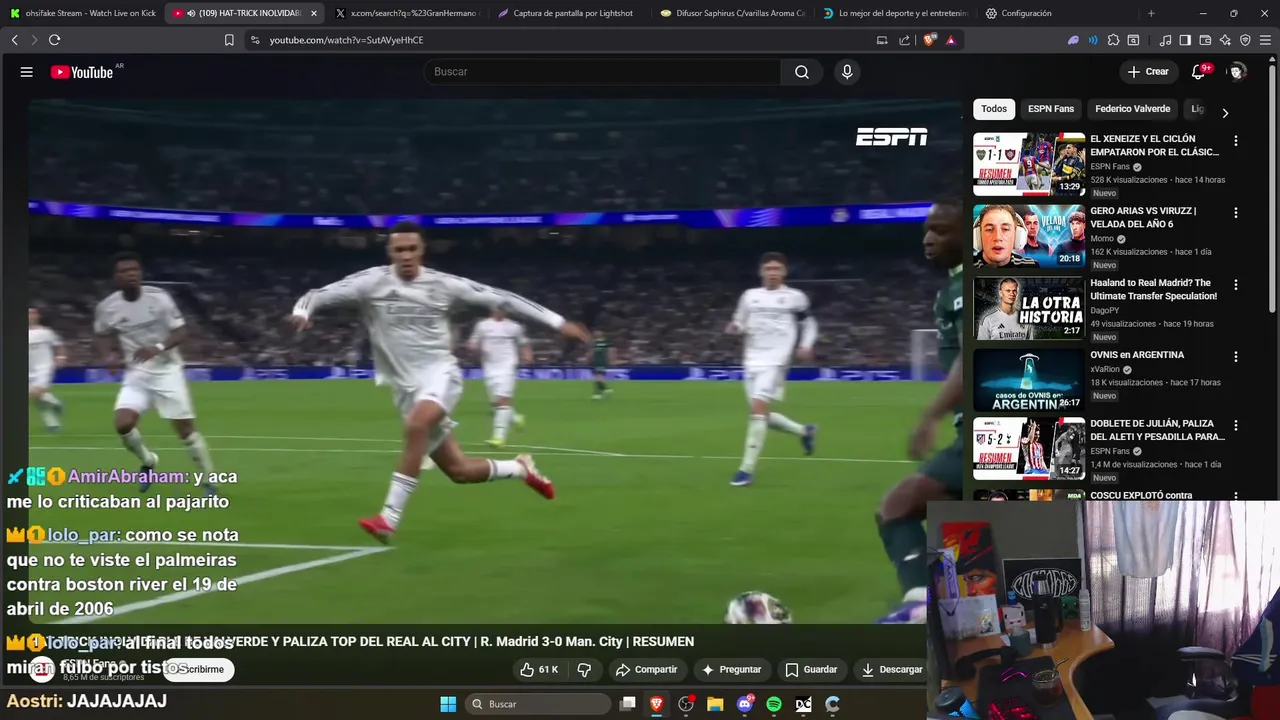This screenshot has width=1280, height=720.
Task: Click the Compartir button
Action: pyautogui.click(x=646, y=669)
